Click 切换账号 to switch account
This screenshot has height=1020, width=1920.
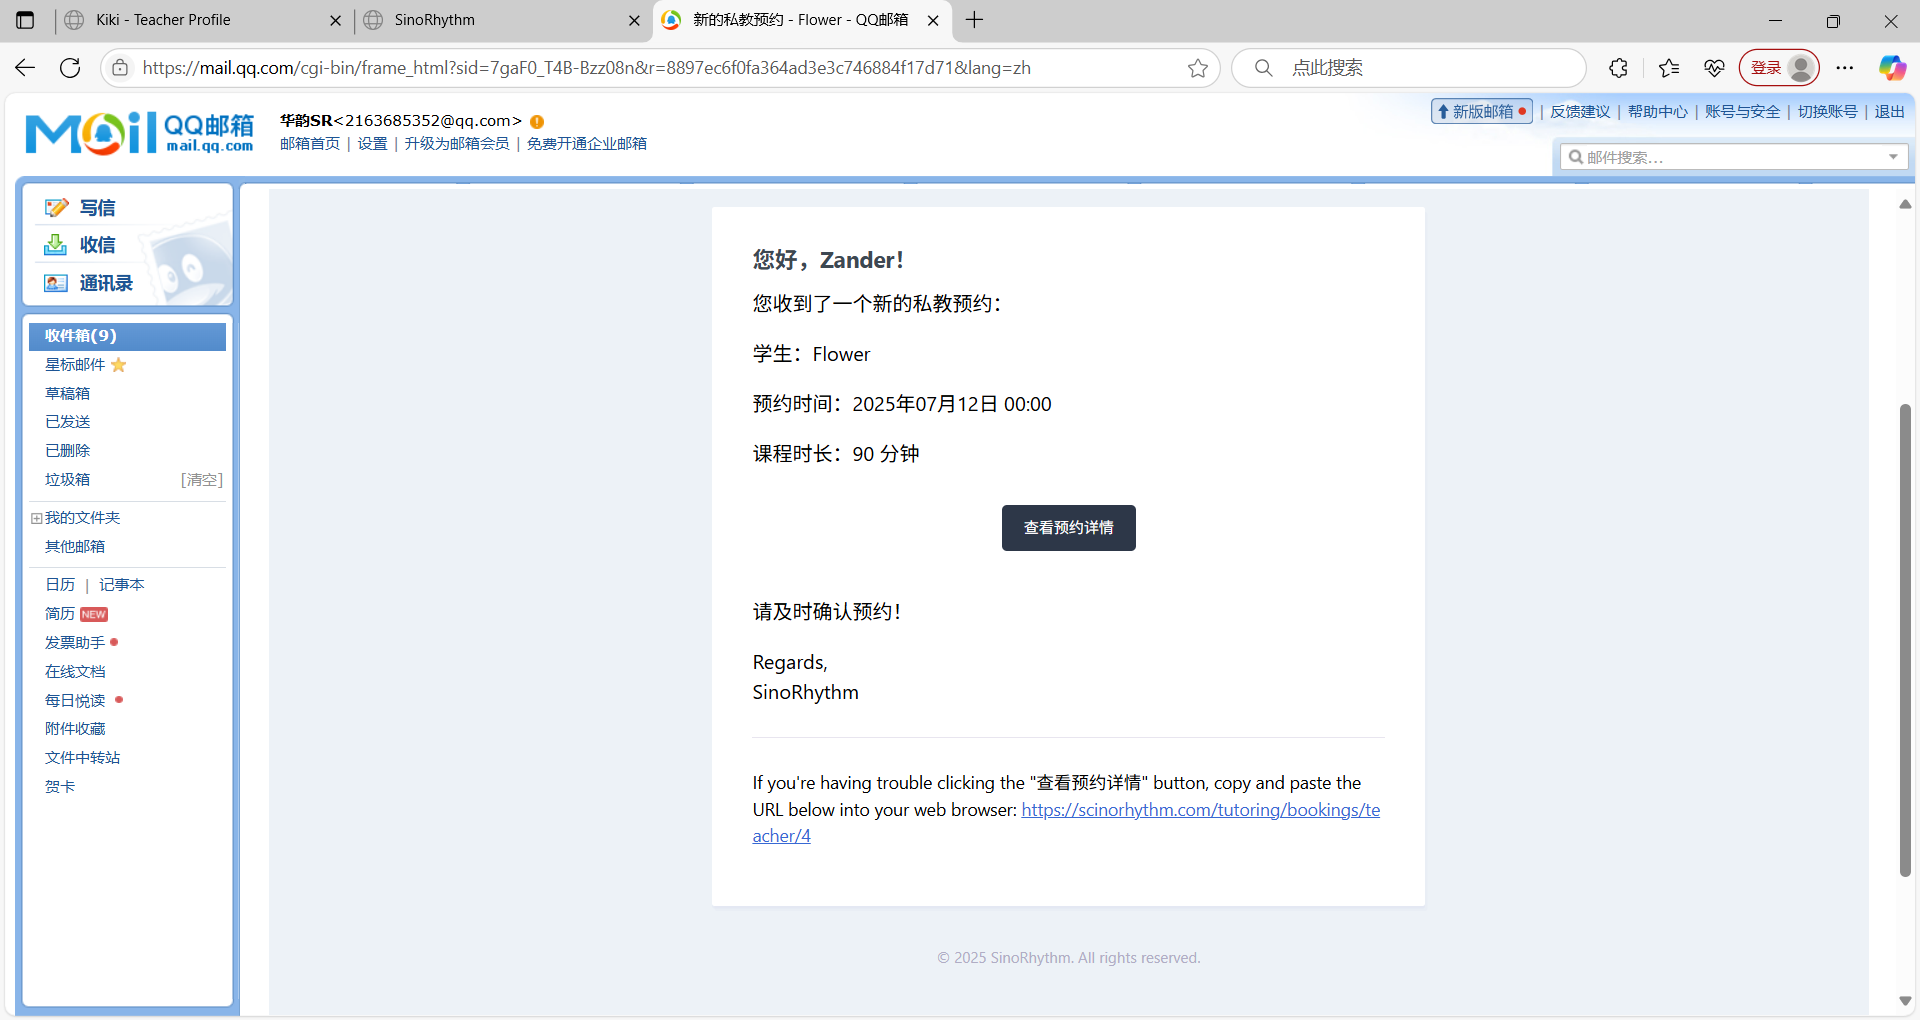[1827, 112]
